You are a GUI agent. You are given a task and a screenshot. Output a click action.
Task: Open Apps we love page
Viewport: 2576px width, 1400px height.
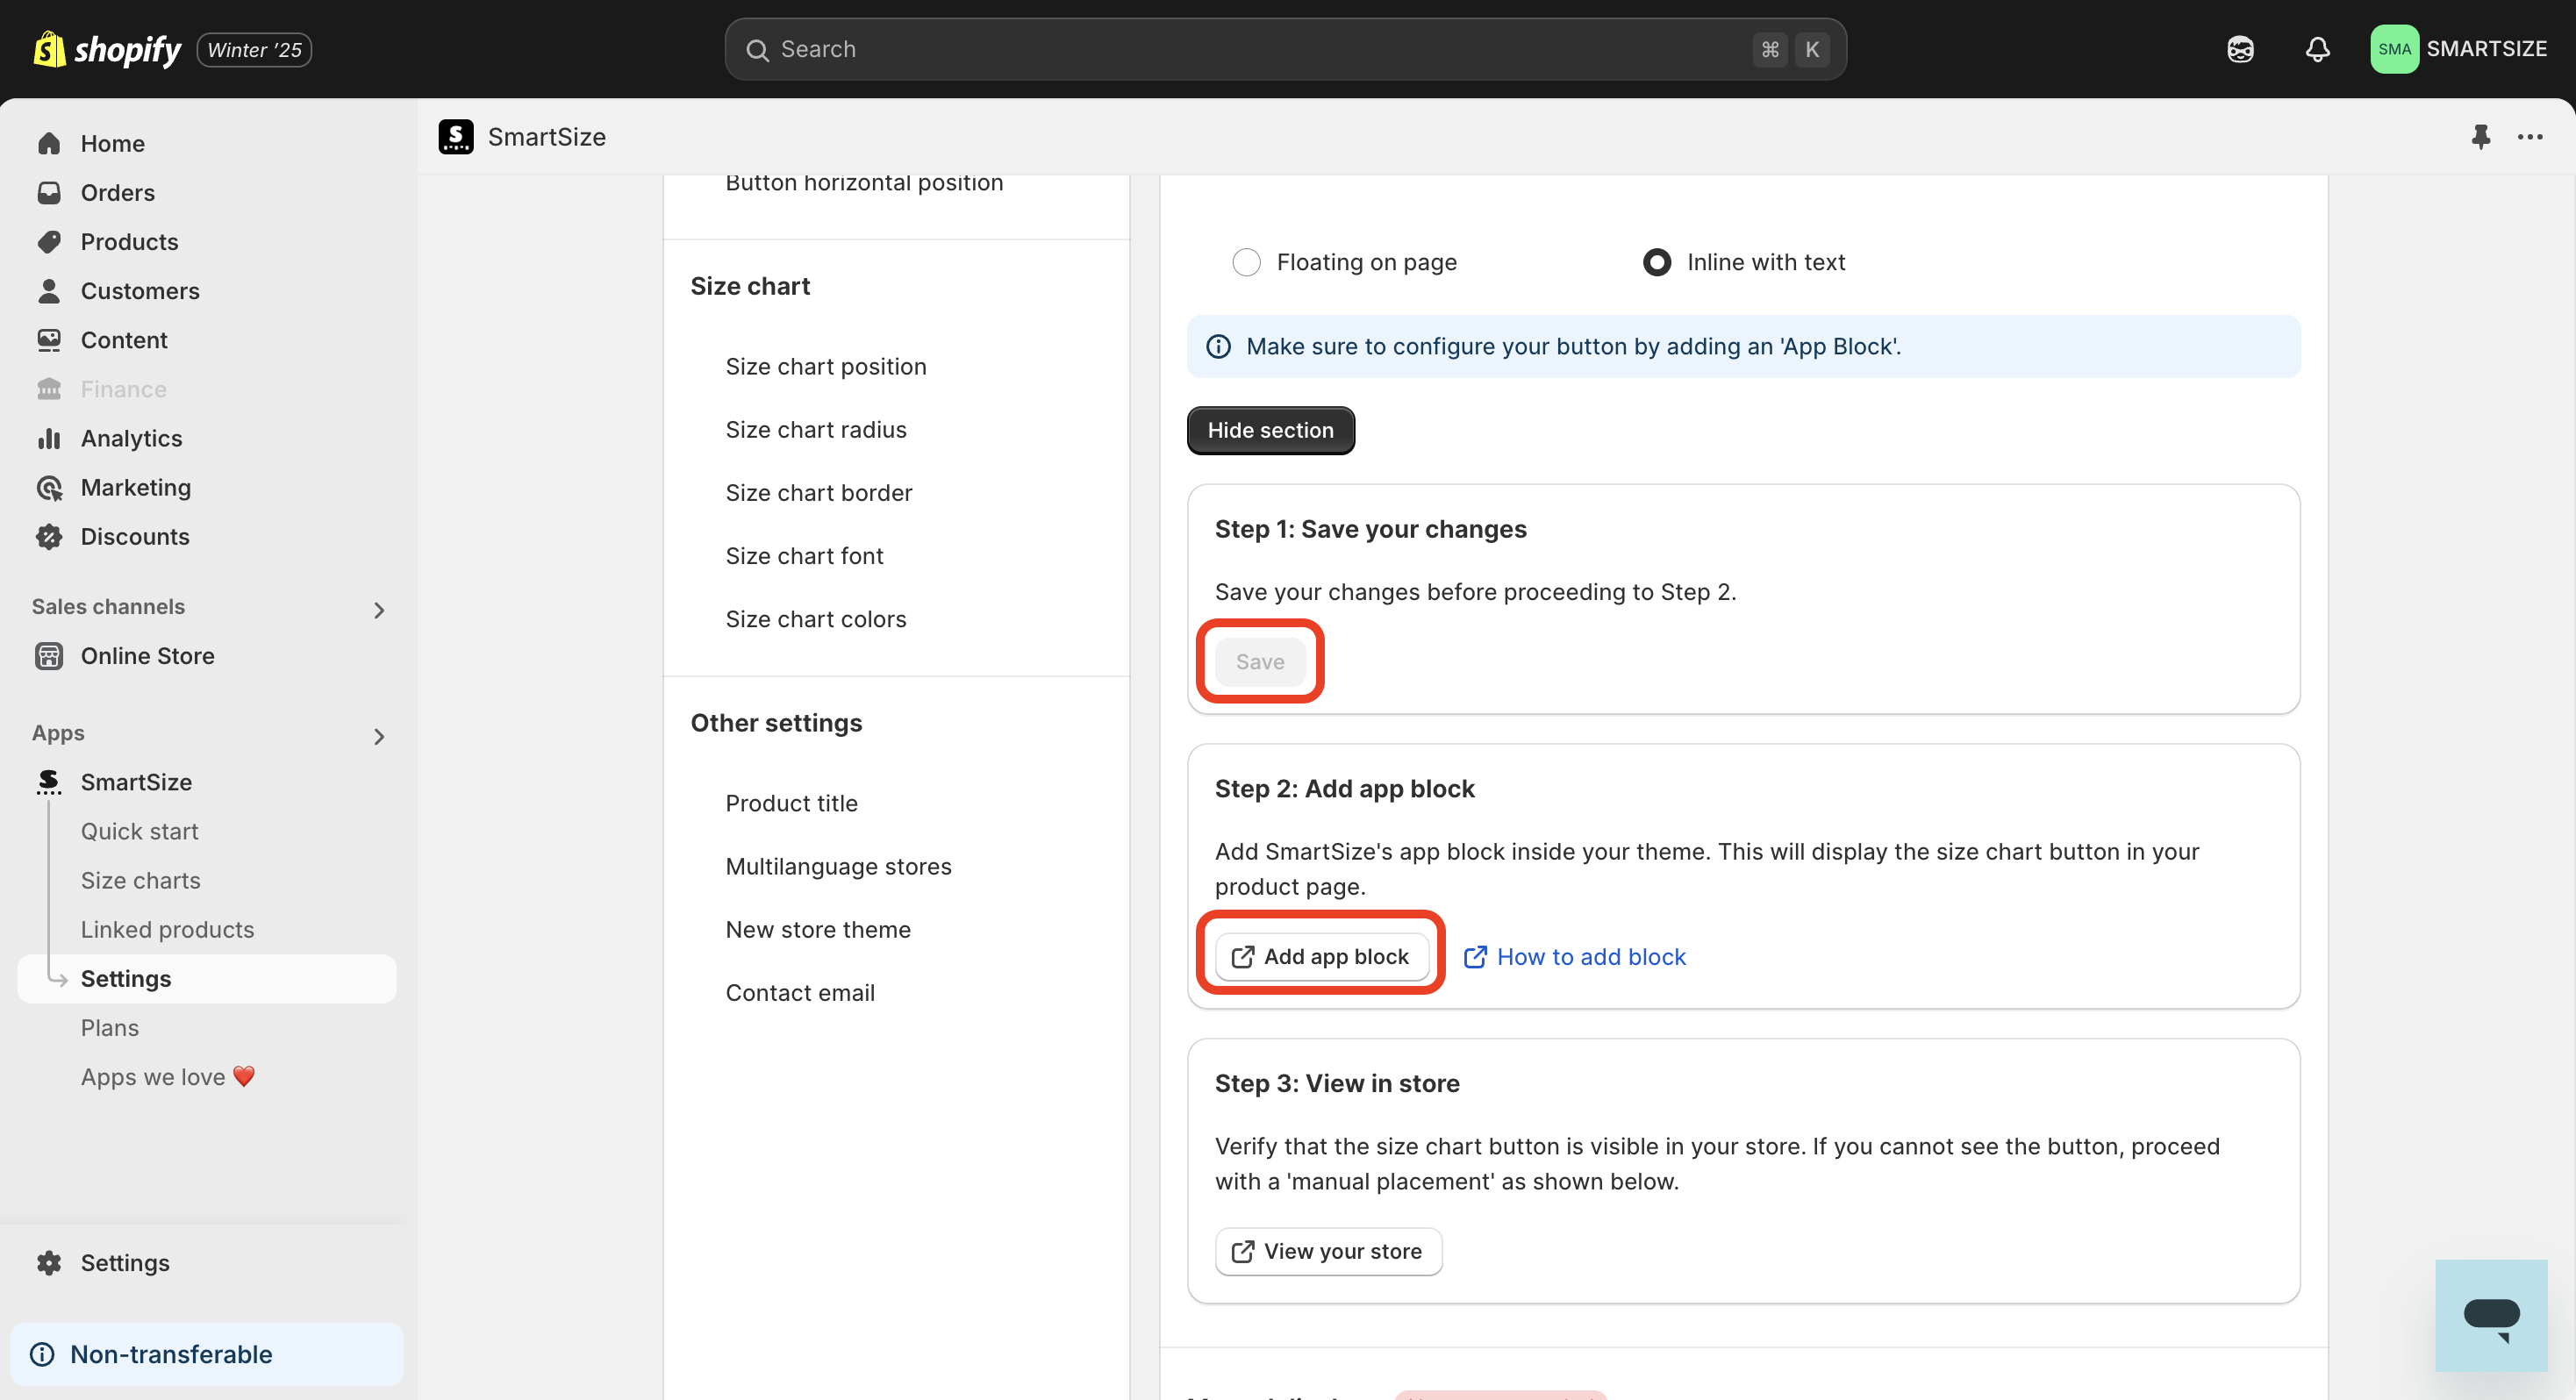[x=167, y=1077]
